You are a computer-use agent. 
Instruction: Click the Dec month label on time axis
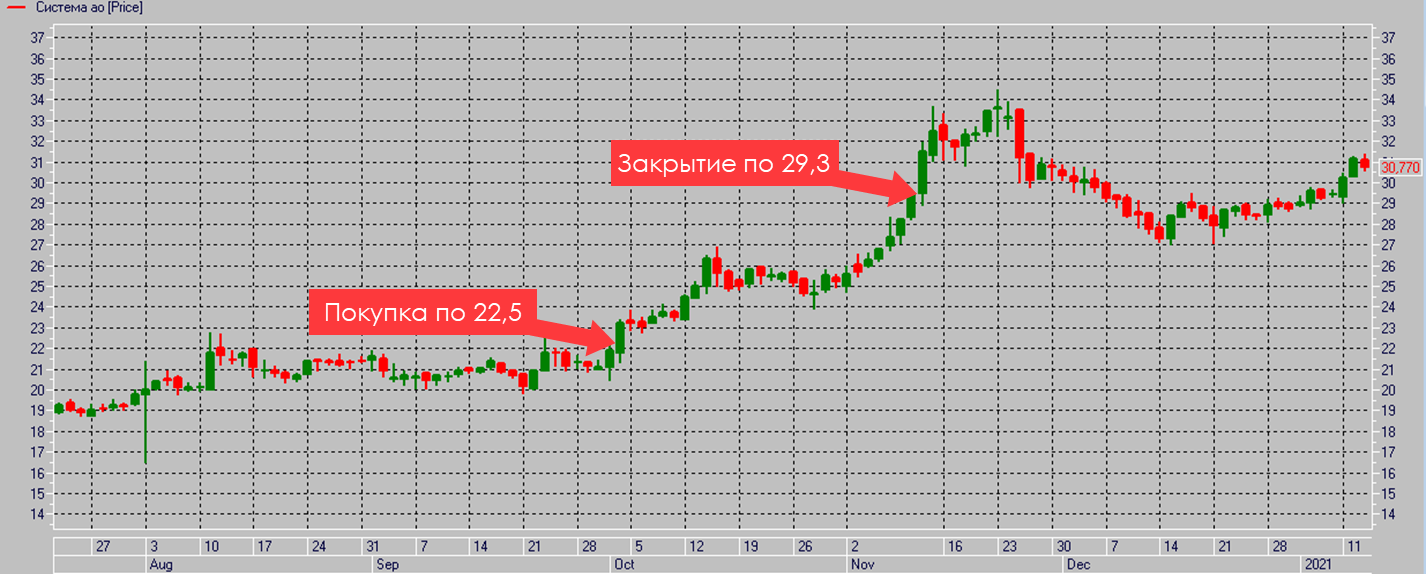1077,565
